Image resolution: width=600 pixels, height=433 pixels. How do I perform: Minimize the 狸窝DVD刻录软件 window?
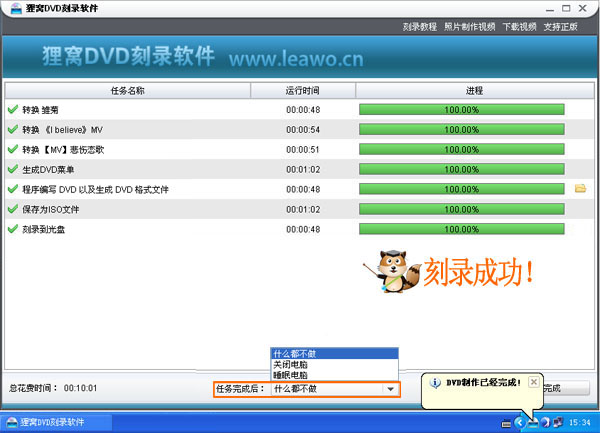pyautogui.click(x=550, y=8)
